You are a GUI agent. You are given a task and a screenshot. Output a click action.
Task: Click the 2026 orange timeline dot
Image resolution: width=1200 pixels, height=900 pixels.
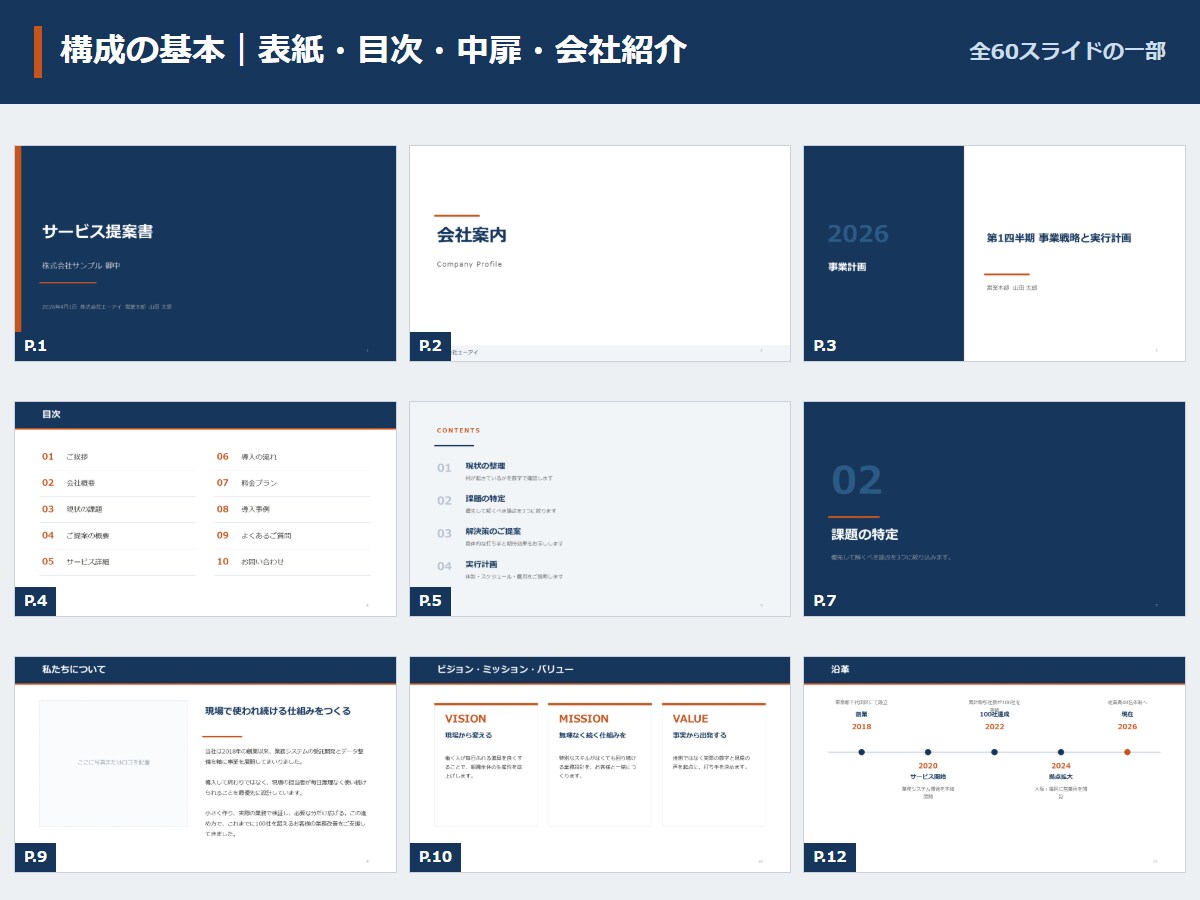pyautogui.click(x=1127, y=752)
